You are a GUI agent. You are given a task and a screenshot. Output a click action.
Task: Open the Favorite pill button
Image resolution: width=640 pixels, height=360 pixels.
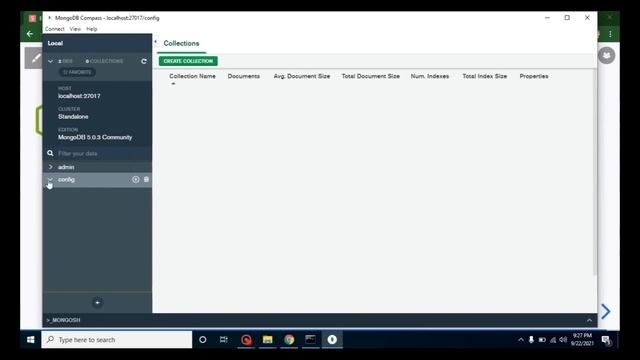pyautogui.click(x=77, y=72)
